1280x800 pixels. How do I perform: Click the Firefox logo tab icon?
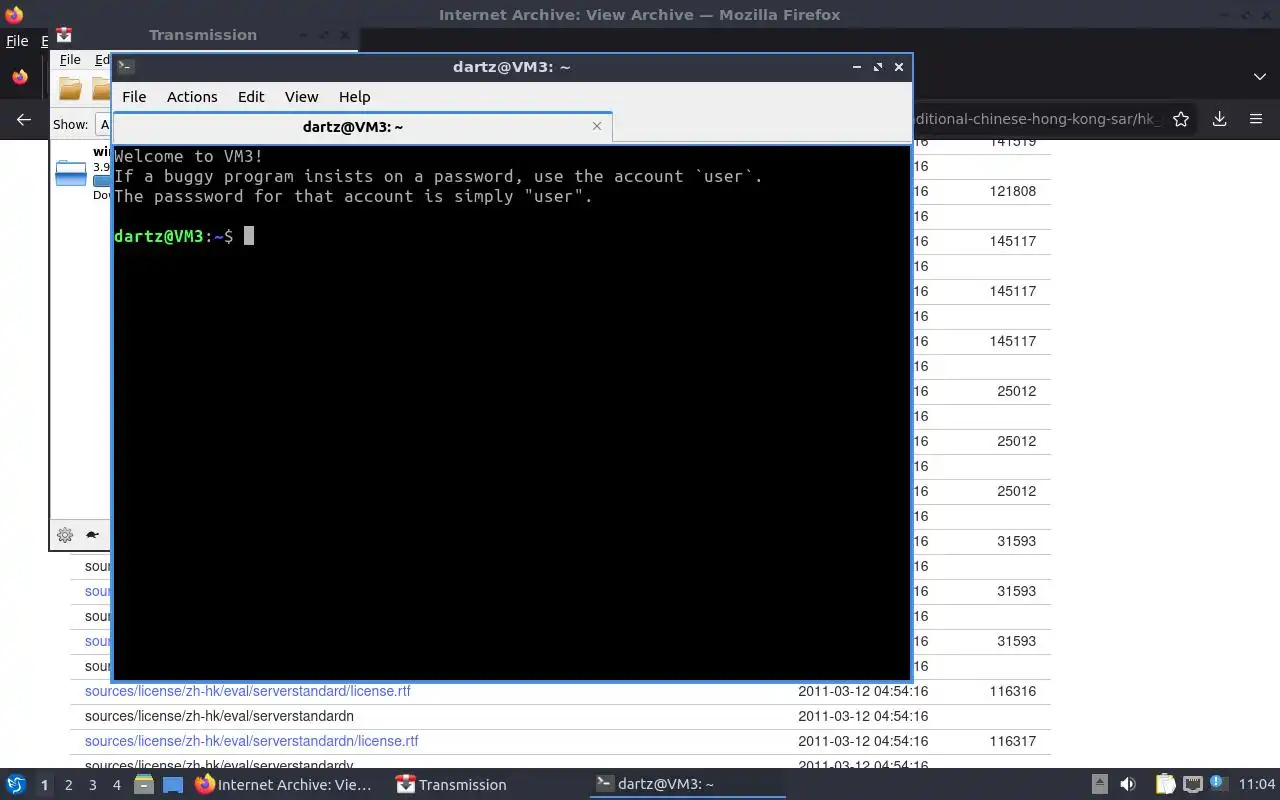tap(20, 77)
